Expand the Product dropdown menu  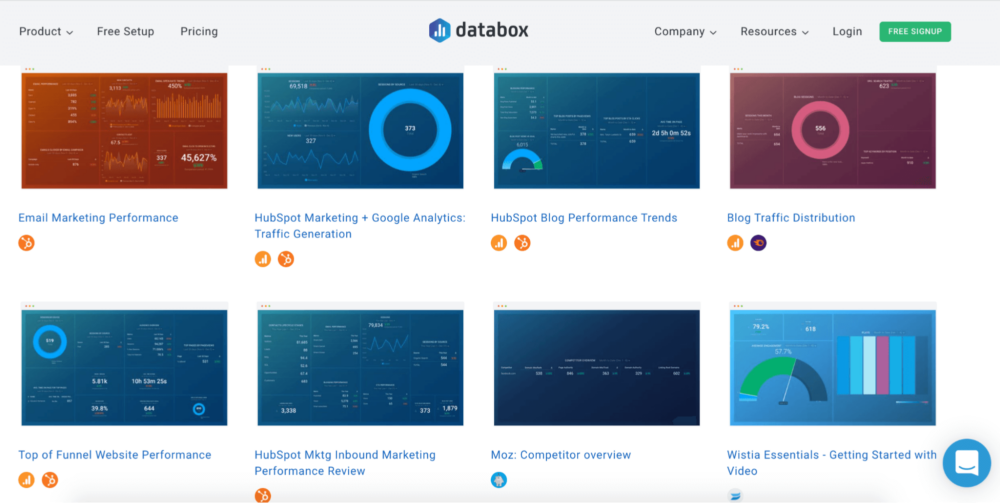coord(46,32)
